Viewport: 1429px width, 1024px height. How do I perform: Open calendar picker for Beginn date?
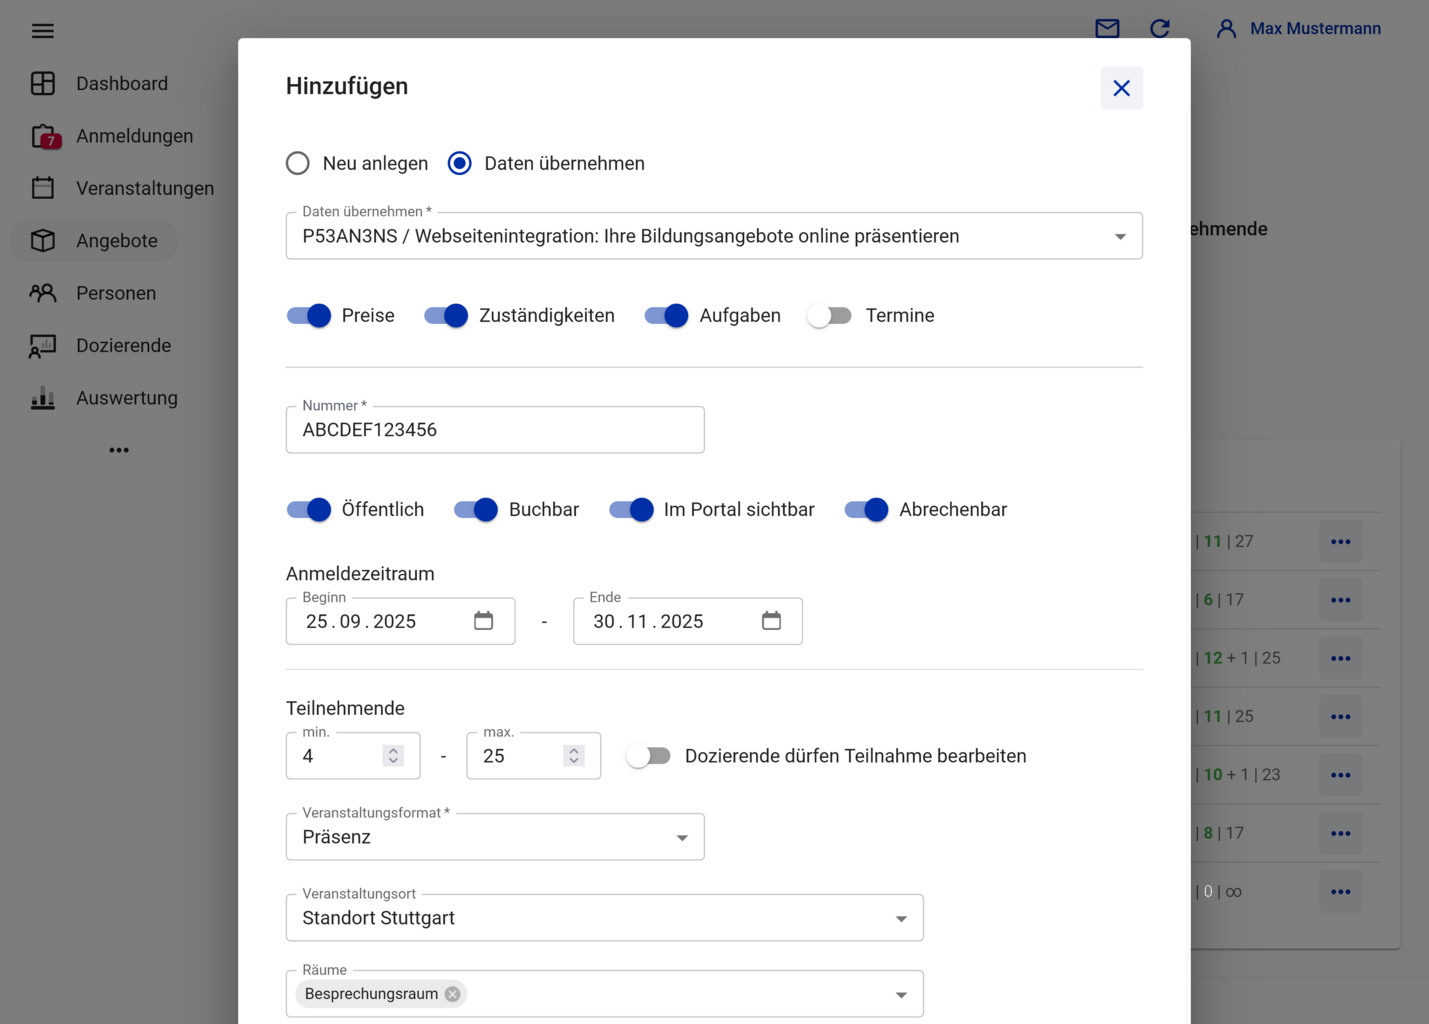click(483, 621)
